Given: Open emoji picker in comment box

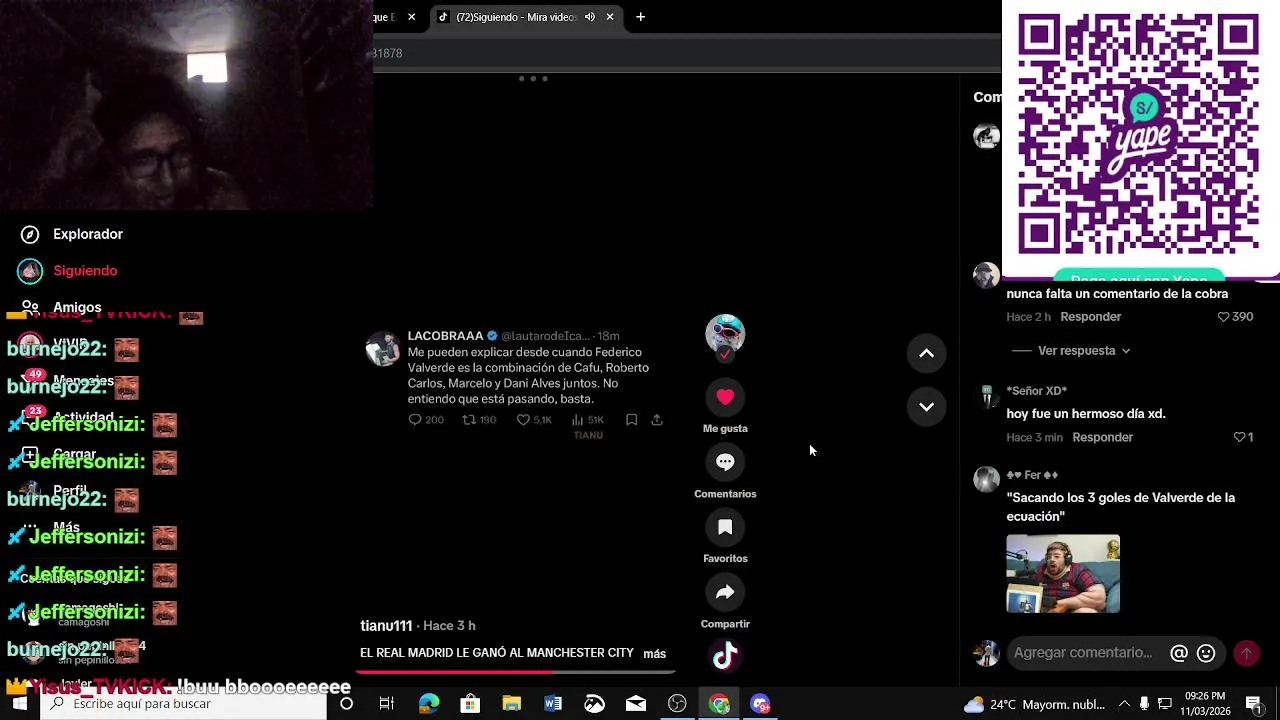Looking at the screenshot, I should (1206, 653).
